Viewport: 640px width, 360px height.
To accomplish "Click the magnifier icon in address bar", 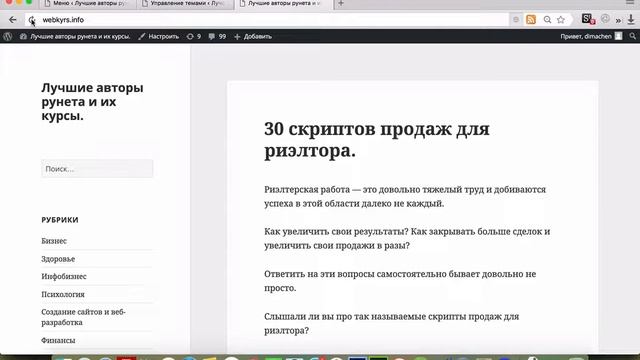I will click(x=547, y=20).
